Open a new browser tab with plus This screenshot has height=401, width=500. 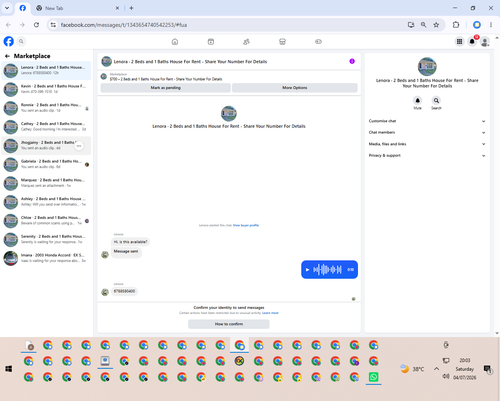pos(131,8)
